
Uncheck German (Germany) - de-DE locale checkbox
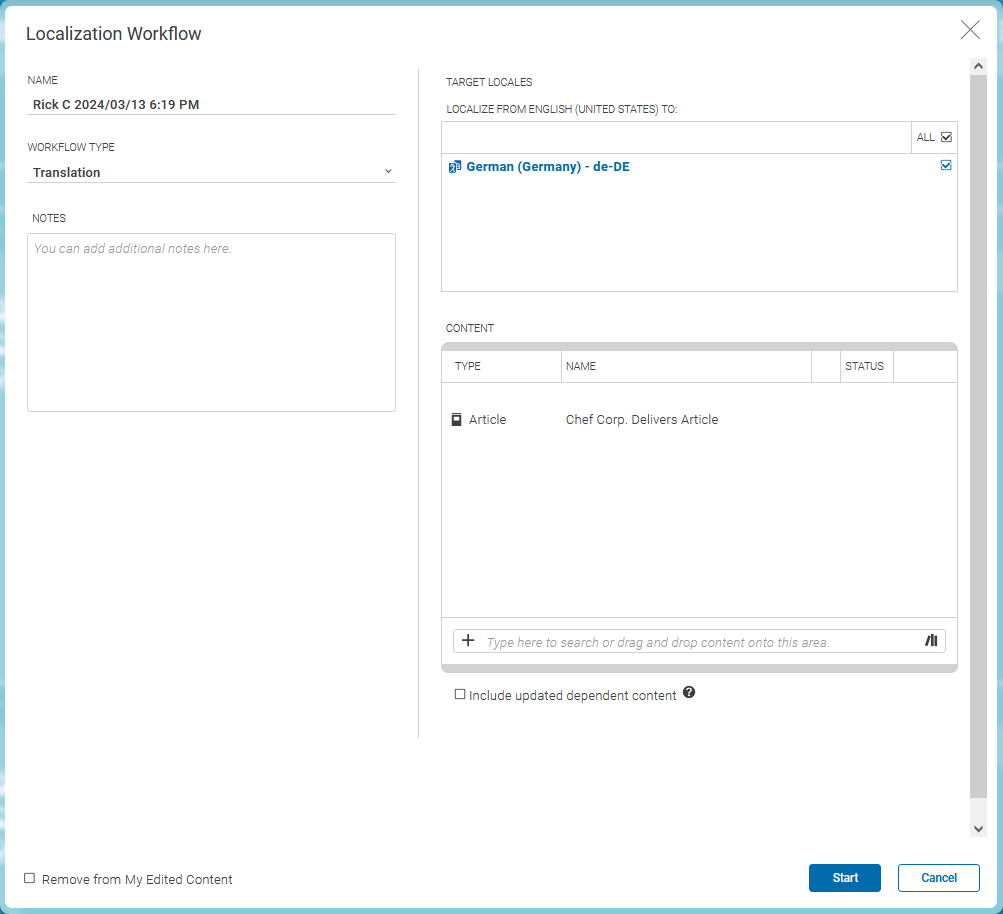click(945, 165)
